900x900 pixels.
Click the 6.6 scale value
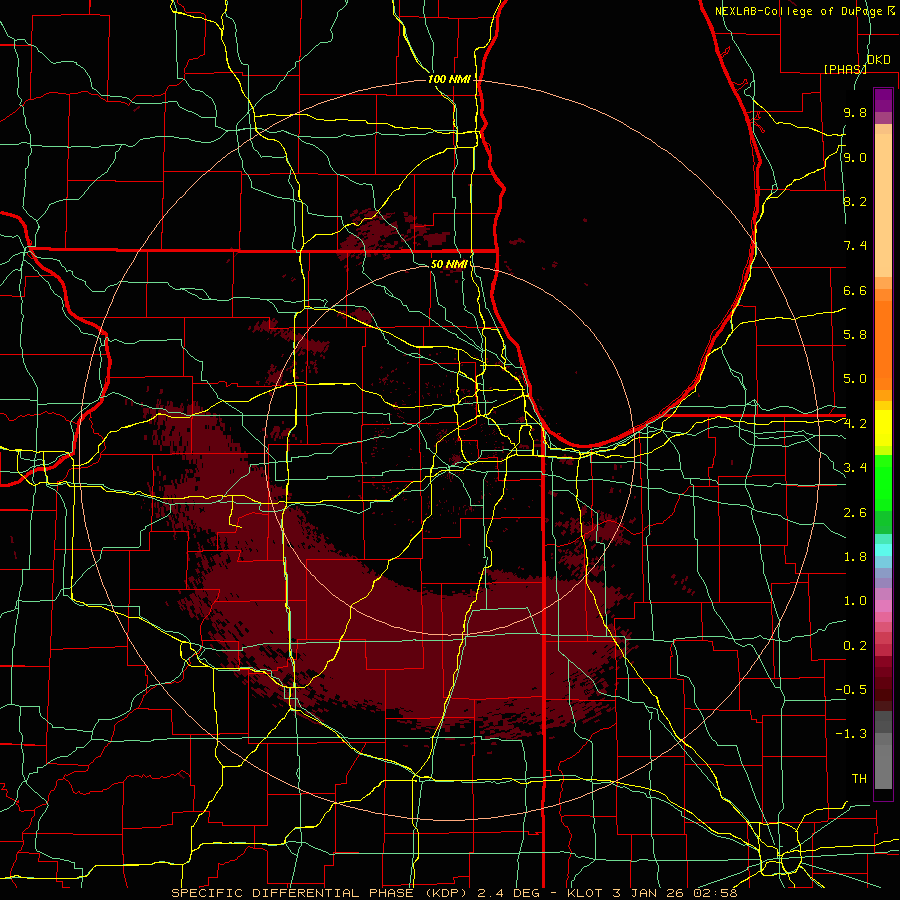pos(855,291)
